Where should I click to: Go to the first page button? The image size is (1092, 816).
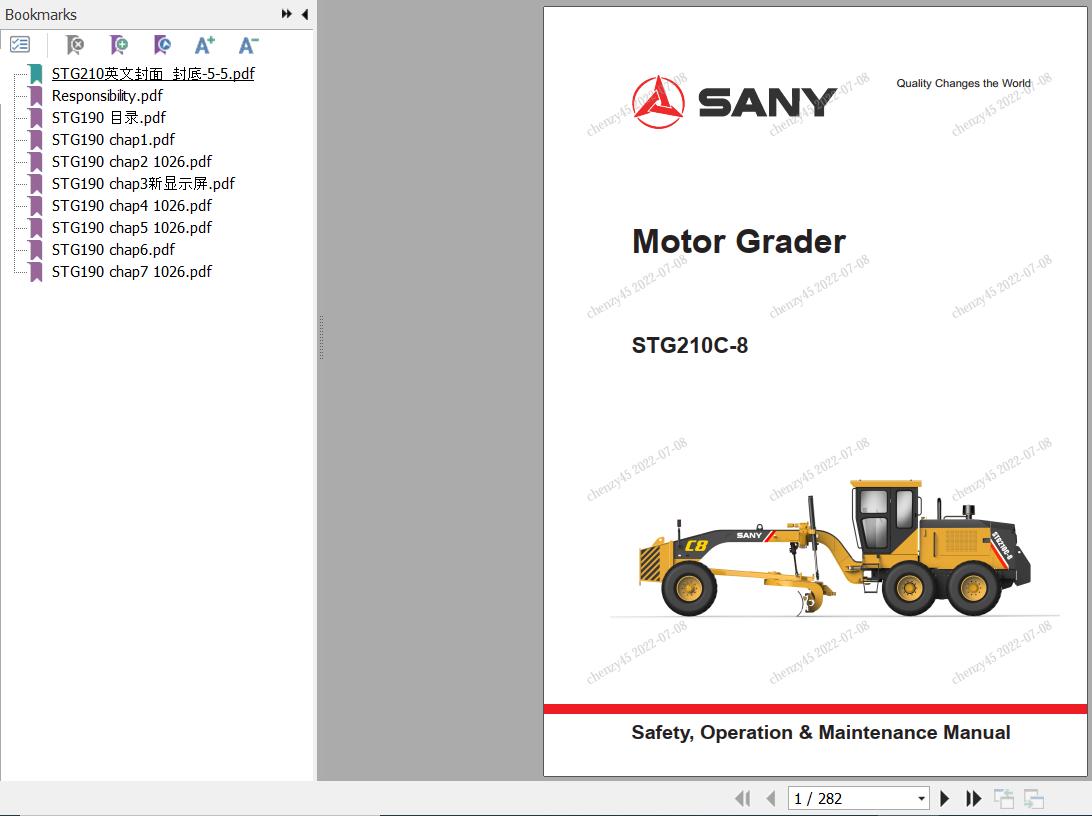(742, 799)
